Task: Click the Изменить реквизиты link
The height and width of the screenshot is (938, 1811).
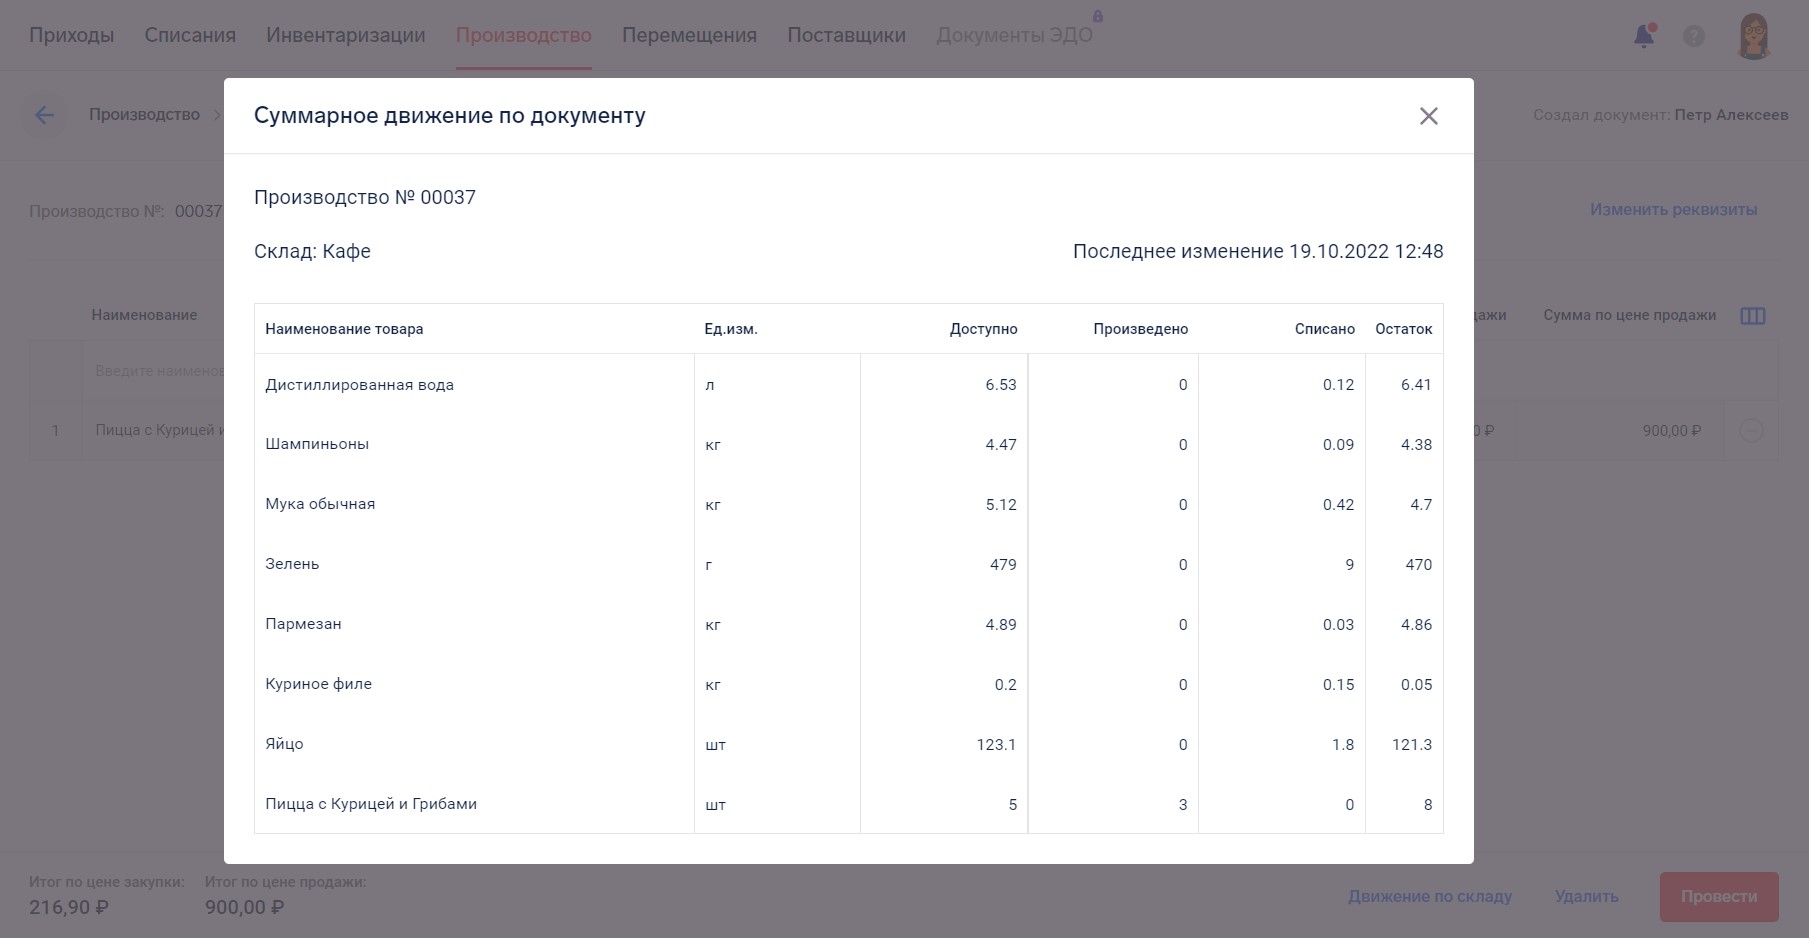Action: pos(1673,210)
